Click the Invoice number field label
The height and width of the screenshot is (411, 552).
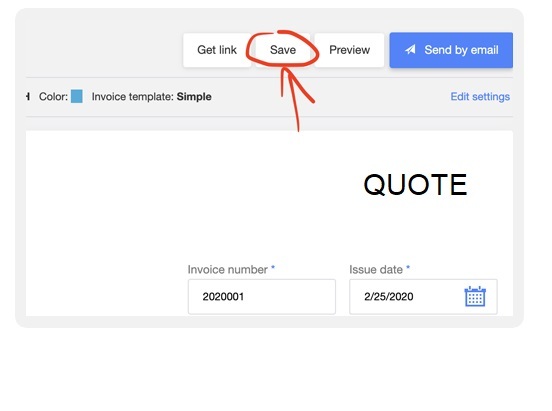(x=227, y=269)
